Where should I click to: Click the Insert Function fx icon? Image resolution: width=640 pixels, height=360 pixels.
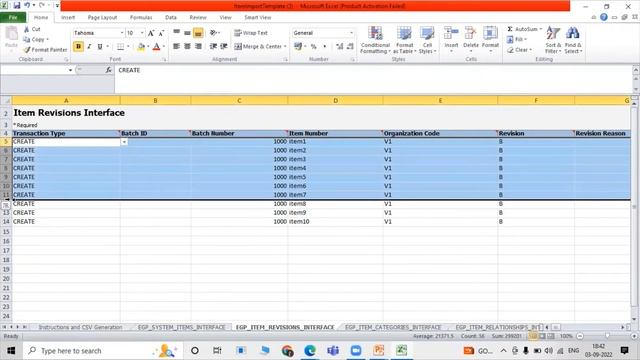pos(109,70)
